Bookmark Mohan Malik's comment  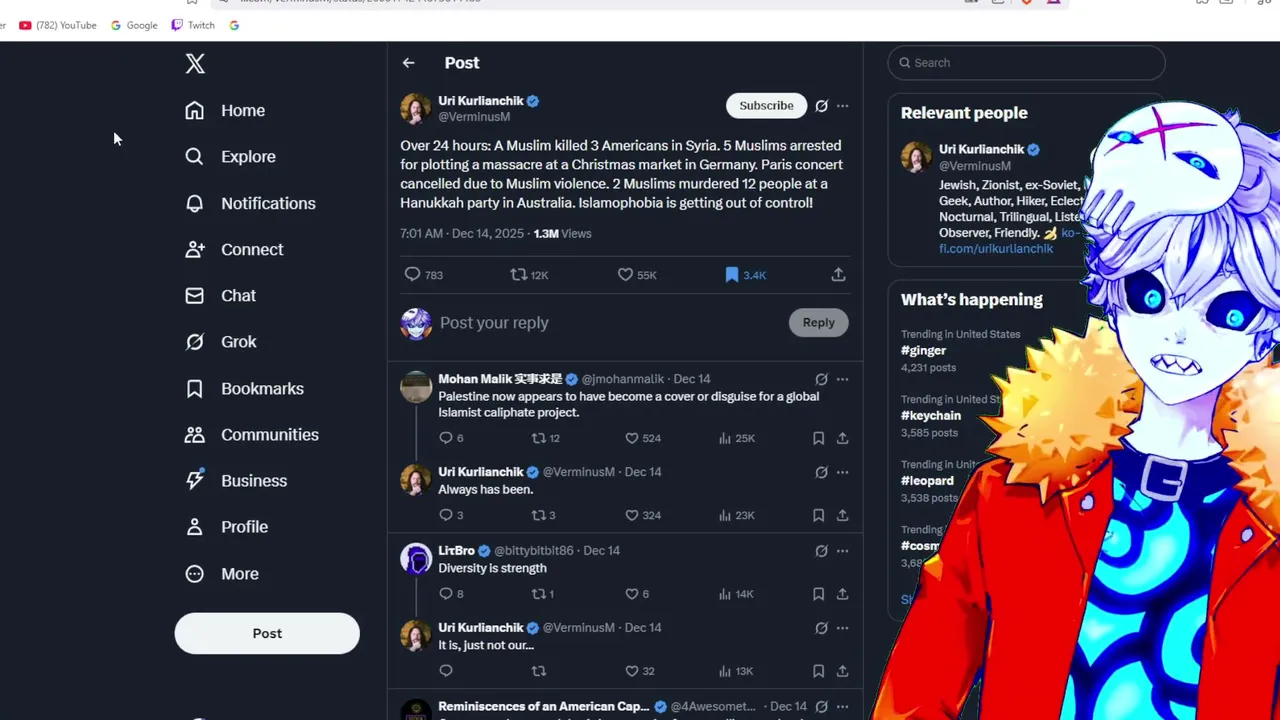point(818,438)
